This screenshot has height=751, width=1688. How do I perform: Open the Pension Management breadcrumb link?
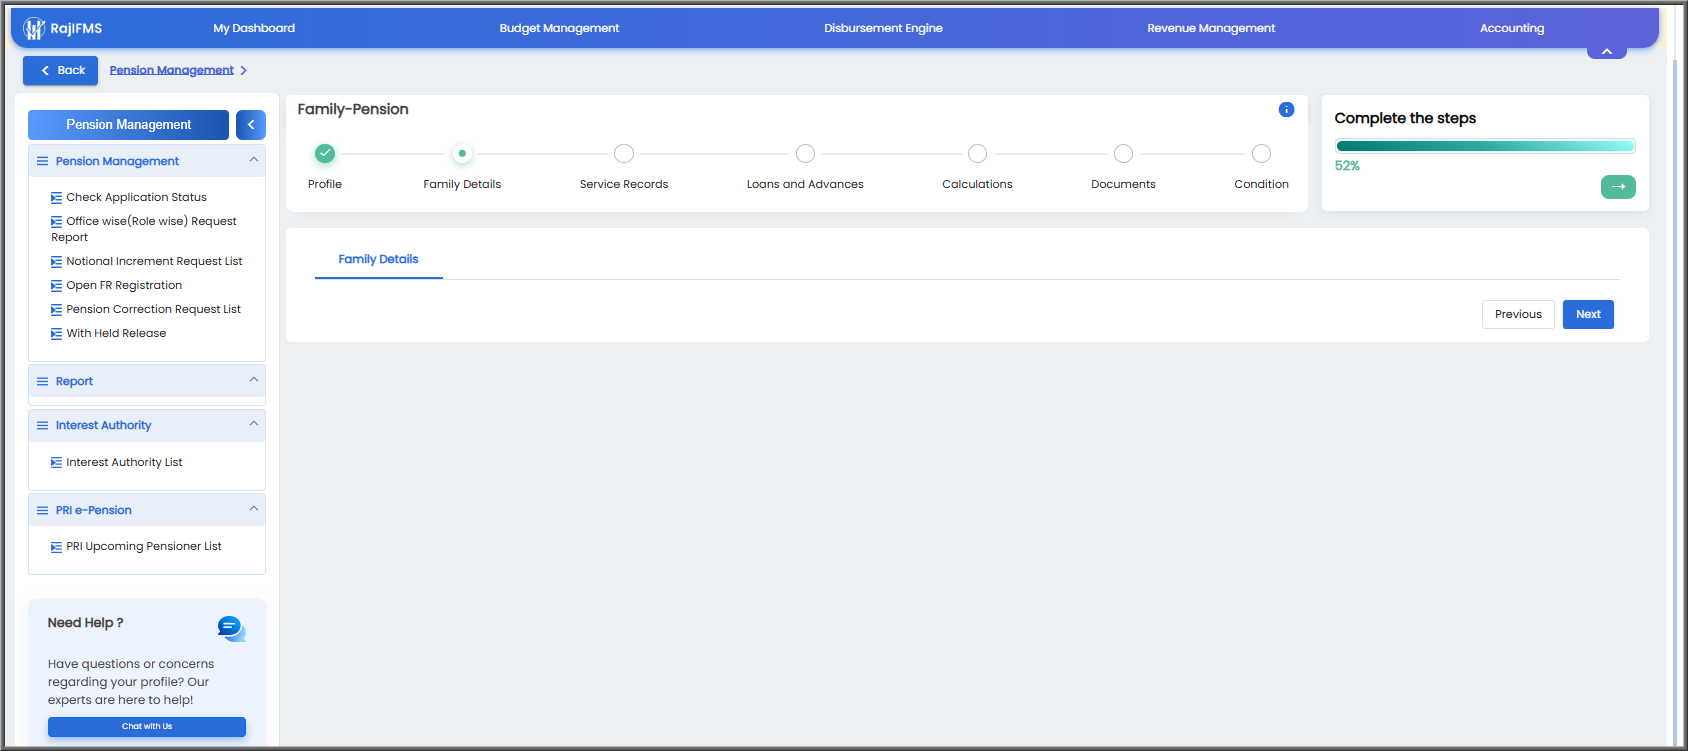[172, 70]
